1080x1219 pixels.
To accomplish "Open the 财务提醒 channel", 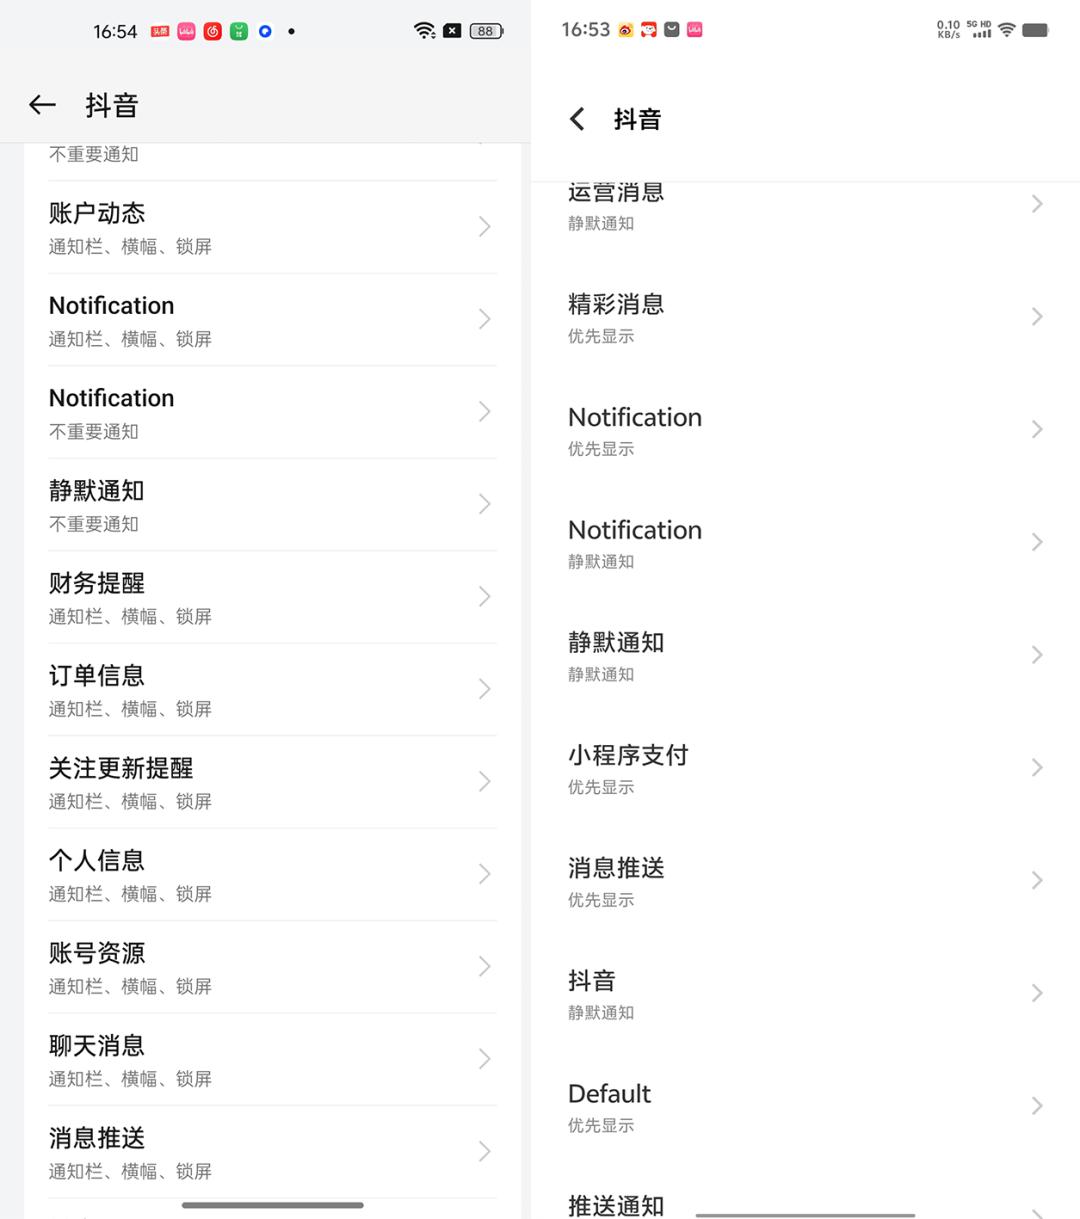I will click(x=273, y=597).
